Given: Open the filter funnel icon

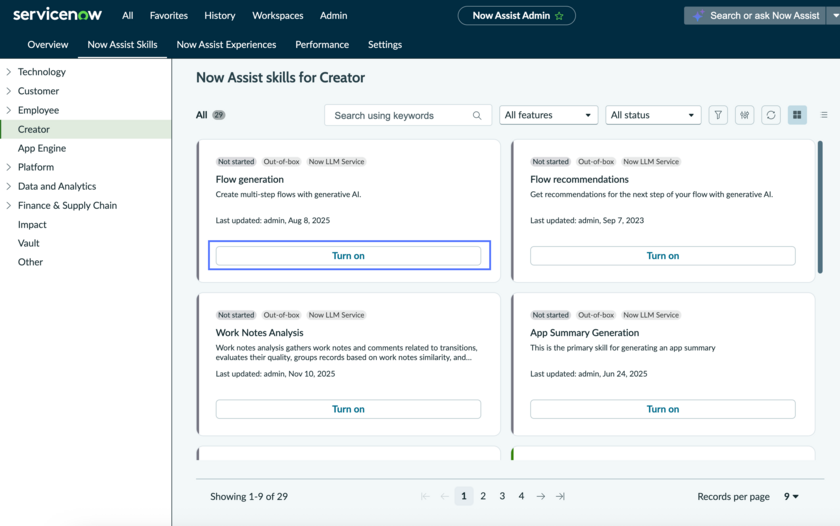Looking at the screenshot, I should (718, 115).
